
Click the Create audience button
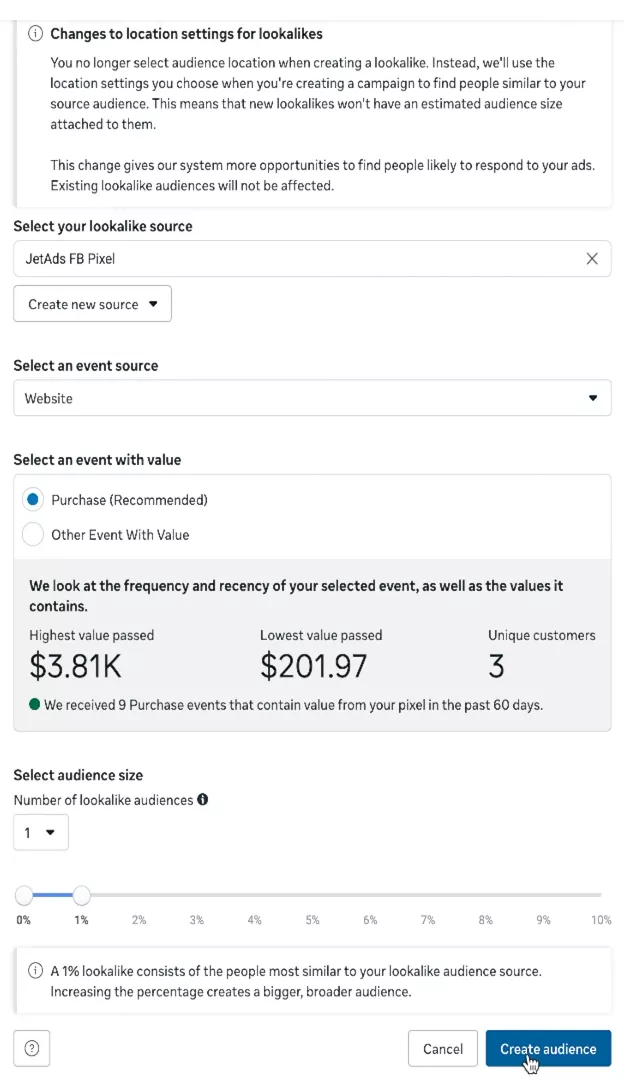[548, 1048]
